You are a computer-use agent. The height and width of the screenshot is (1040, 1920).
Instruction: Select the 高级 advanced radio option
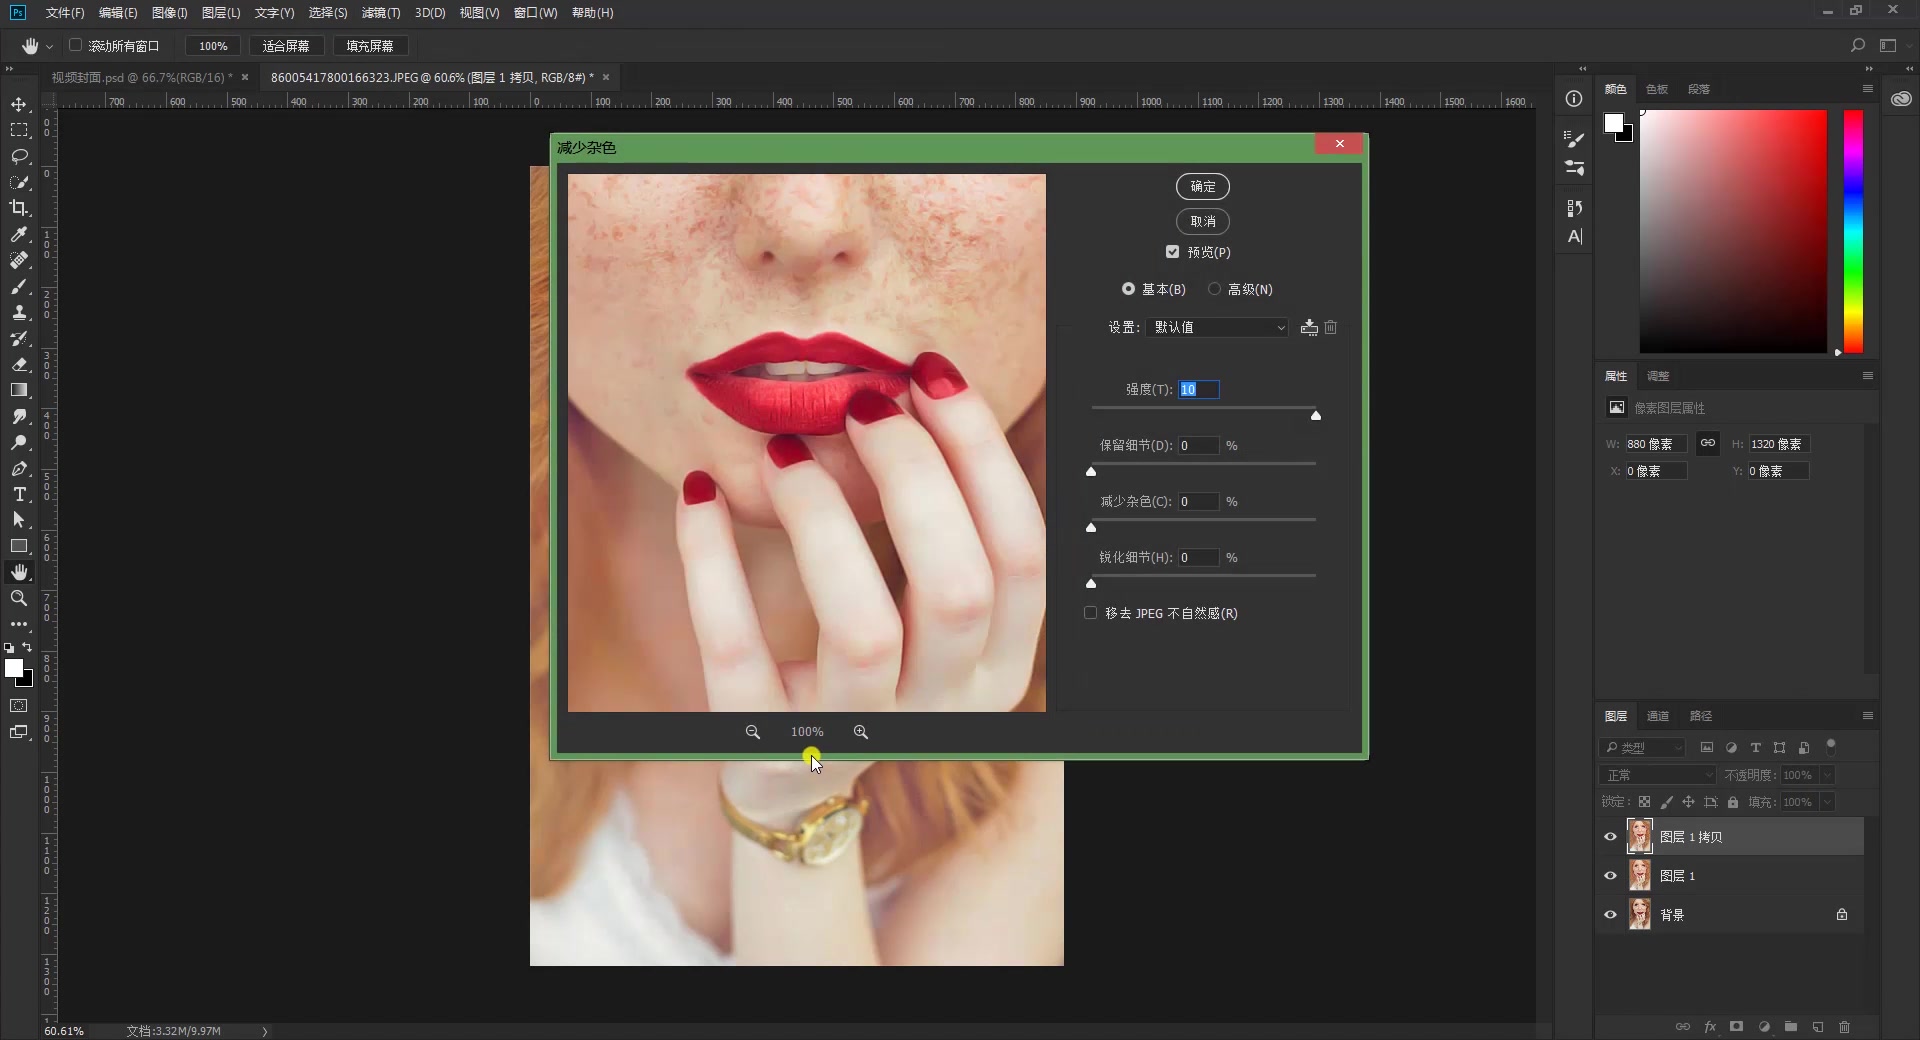[x=1215, y=289]
